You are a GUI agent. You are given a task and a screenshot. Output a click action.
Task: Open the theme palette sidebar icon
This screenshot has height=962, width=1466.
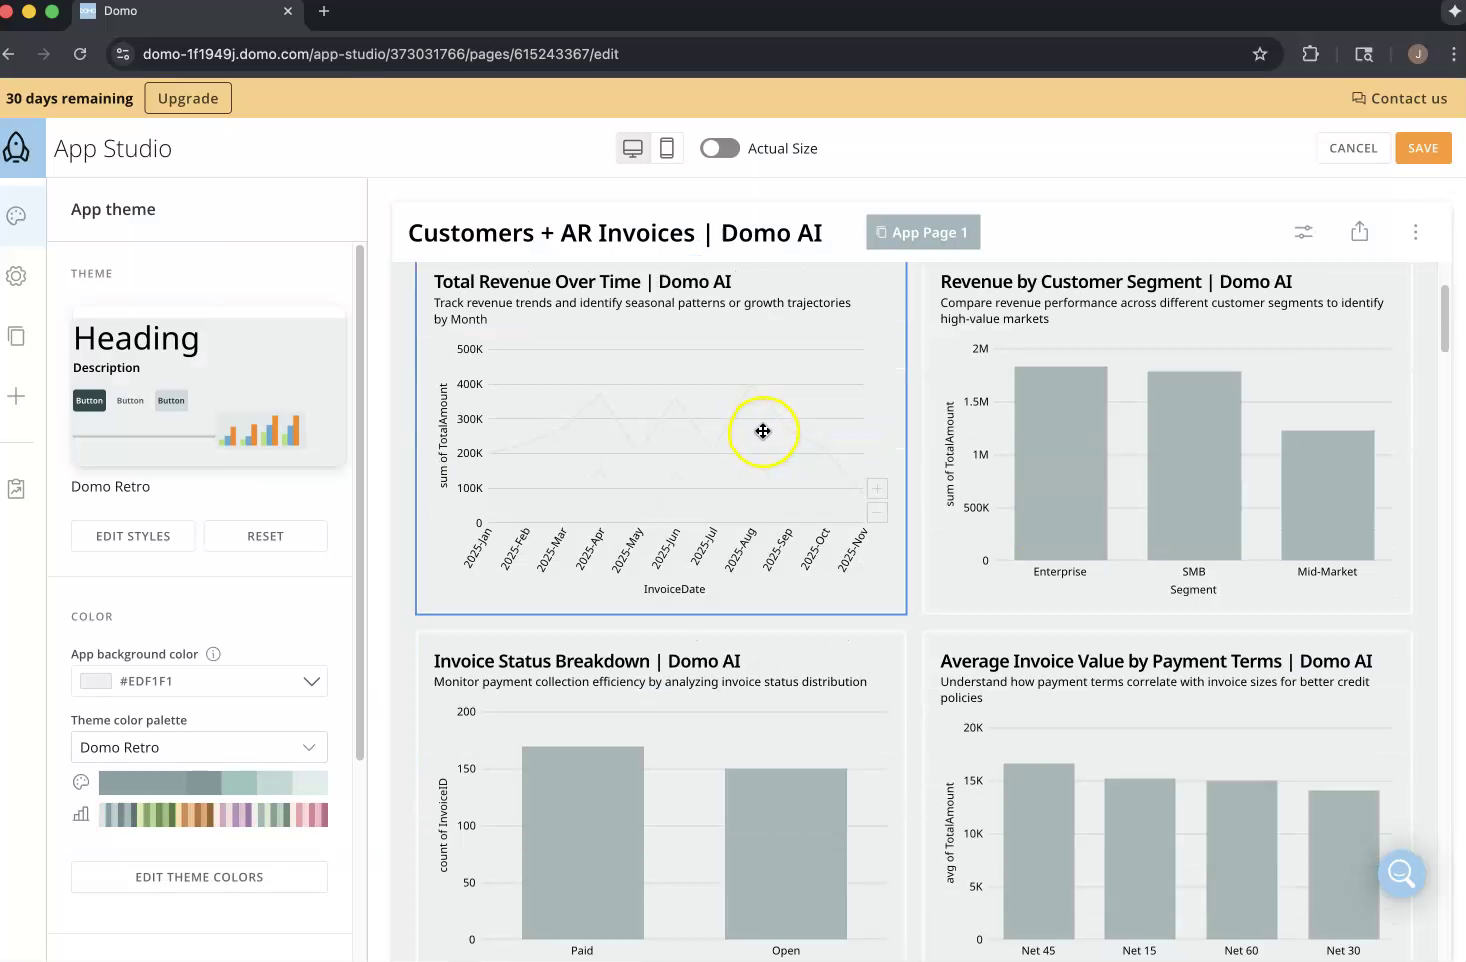pyautogui.click(x=16, y=216)
